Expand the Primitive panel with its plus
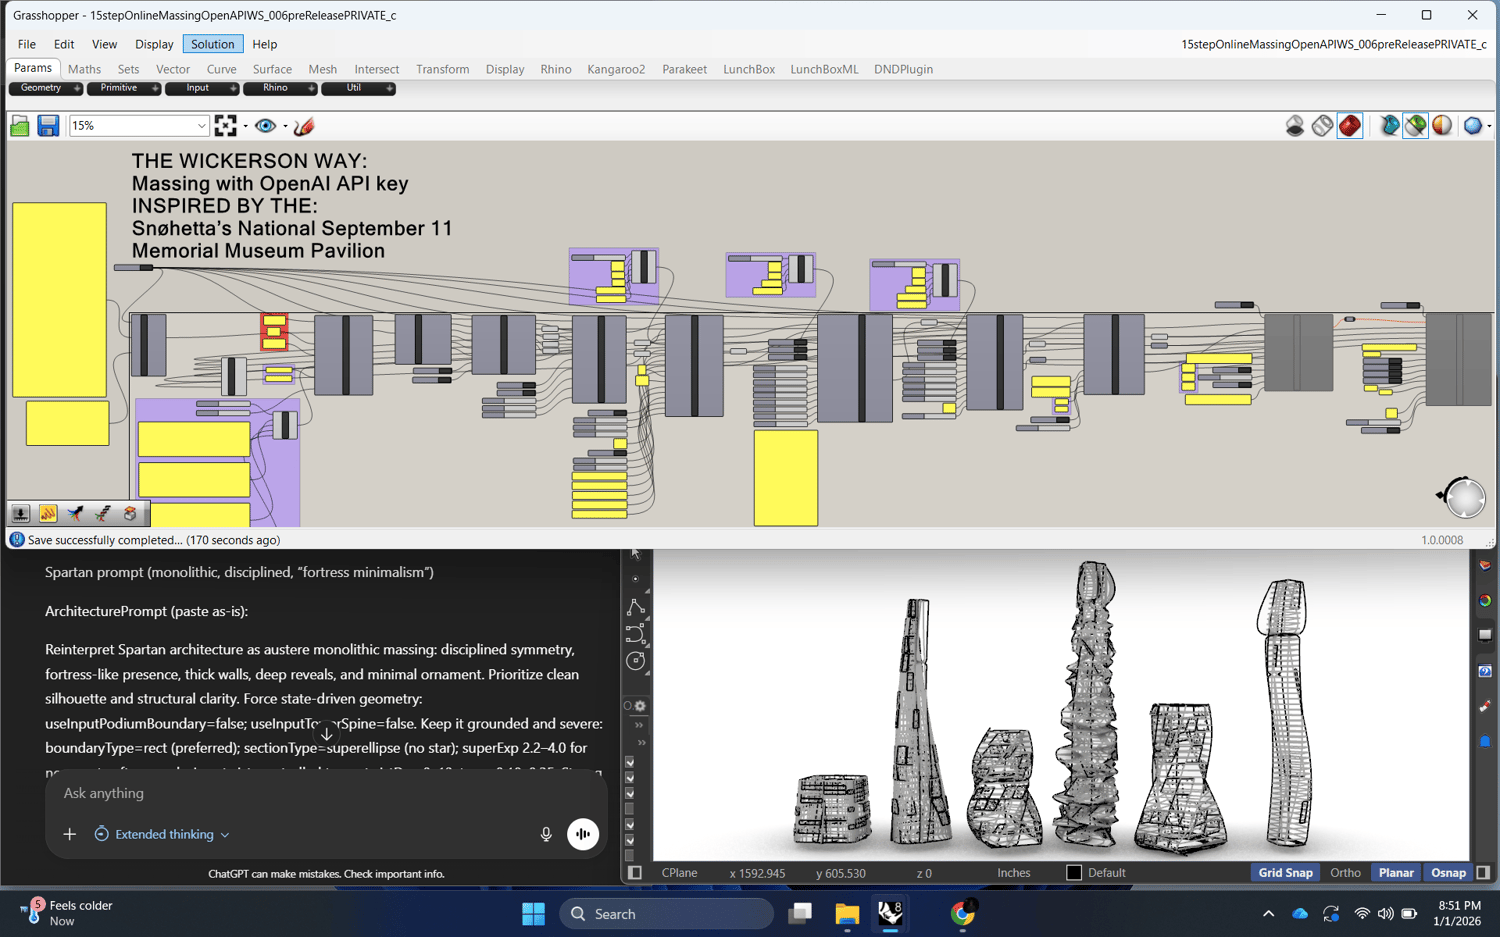Screen dimensions: 1500x937 point(155,89)
